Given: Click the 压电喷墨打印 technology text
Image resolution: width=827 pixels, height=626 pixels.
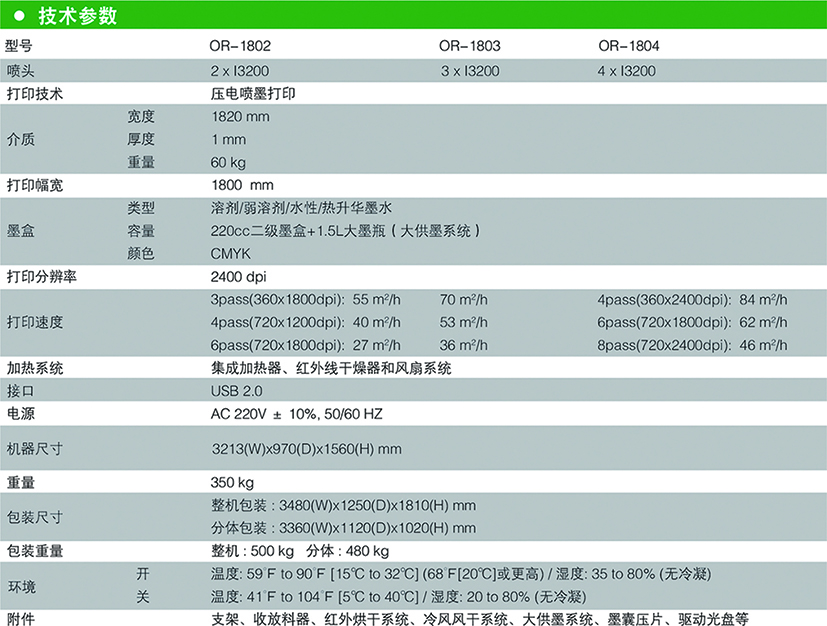Looking at the screenshot, I should click(253, 93).
